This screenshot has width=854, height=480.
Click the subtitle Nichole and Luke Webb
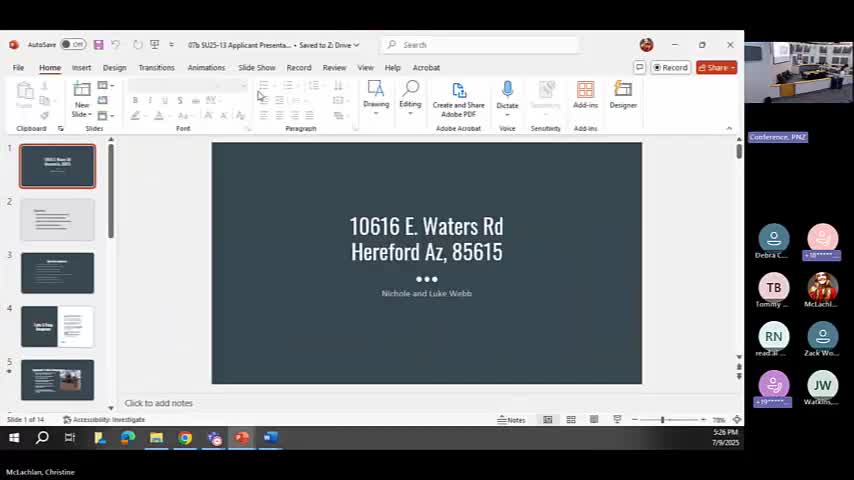(x=426, y=293)
